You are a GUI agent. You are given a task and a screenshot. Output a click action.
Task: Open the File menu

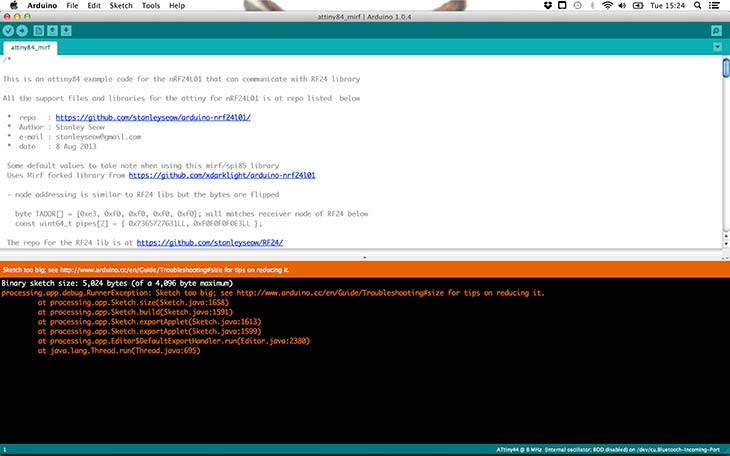[72, 6]
